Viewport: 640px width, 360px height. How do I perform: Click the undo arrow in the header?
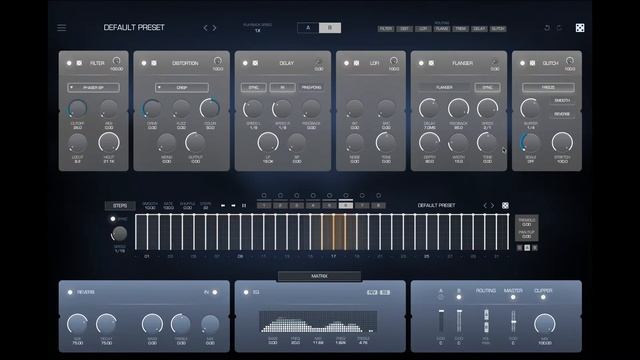point(547,28)
